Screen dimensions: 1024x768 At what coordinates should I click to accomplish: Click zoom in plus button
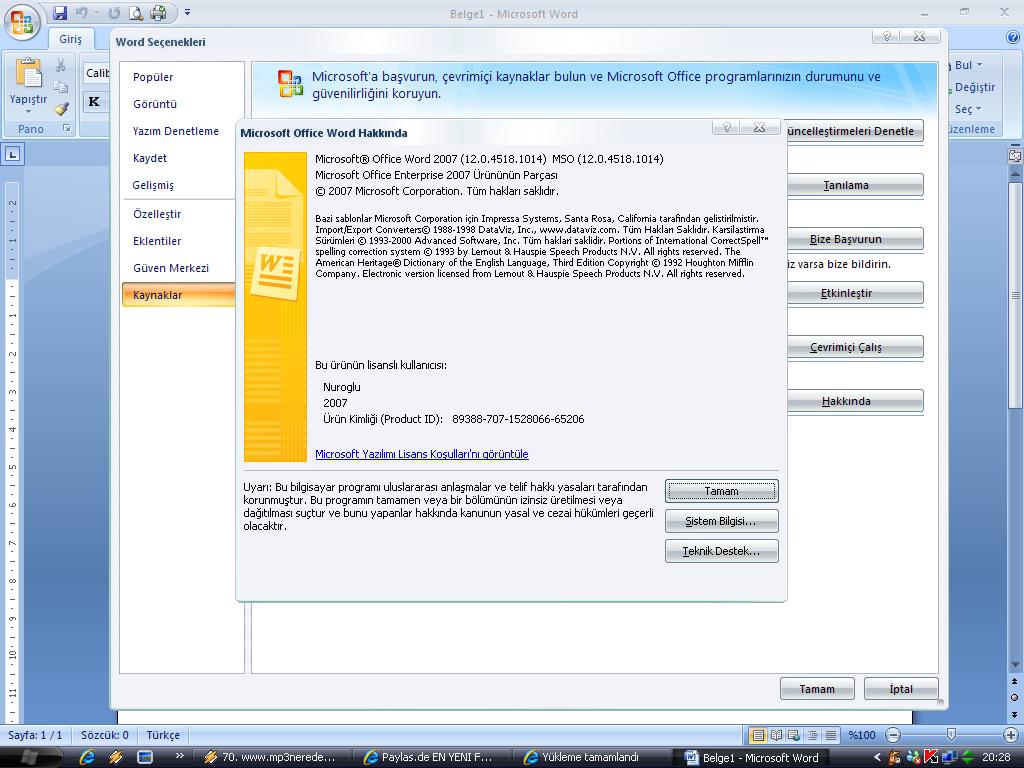click(x=1011, y=735)
